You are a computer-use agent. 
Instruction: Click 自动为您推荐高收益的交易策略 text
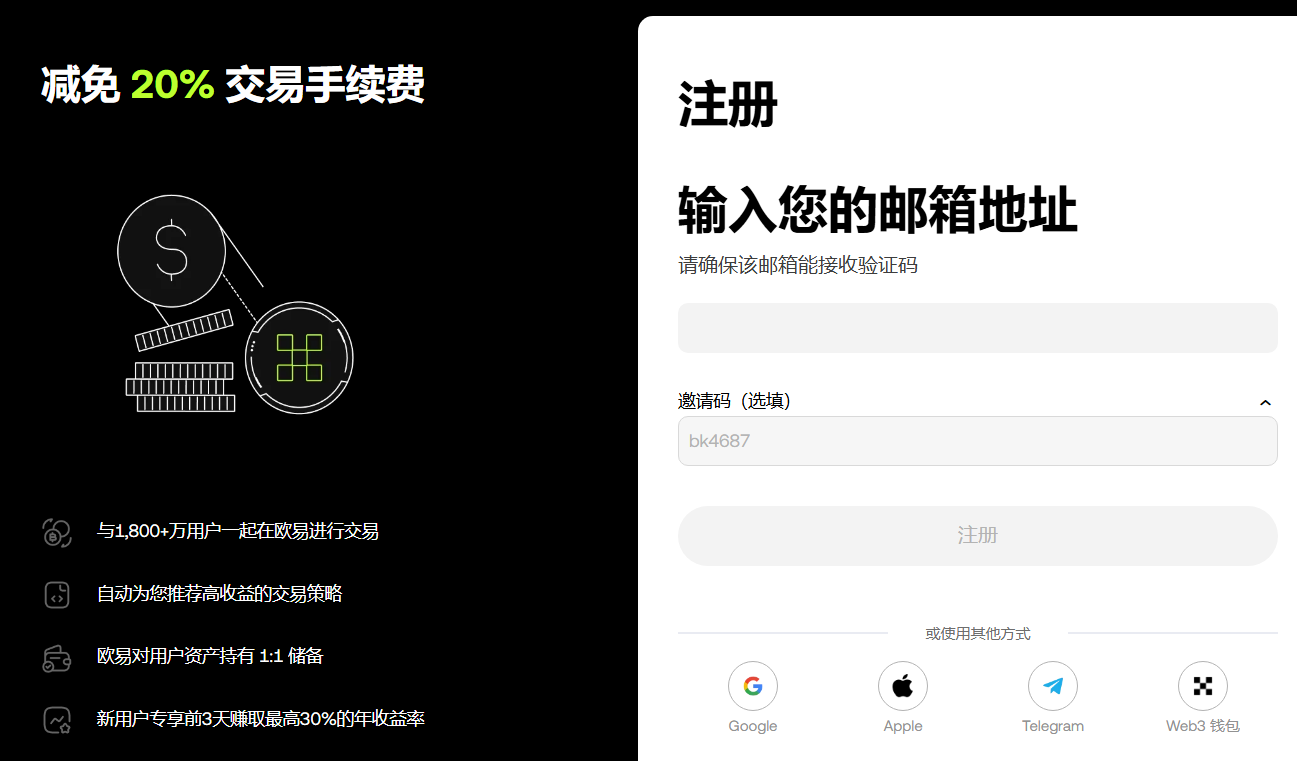point(219,594)
